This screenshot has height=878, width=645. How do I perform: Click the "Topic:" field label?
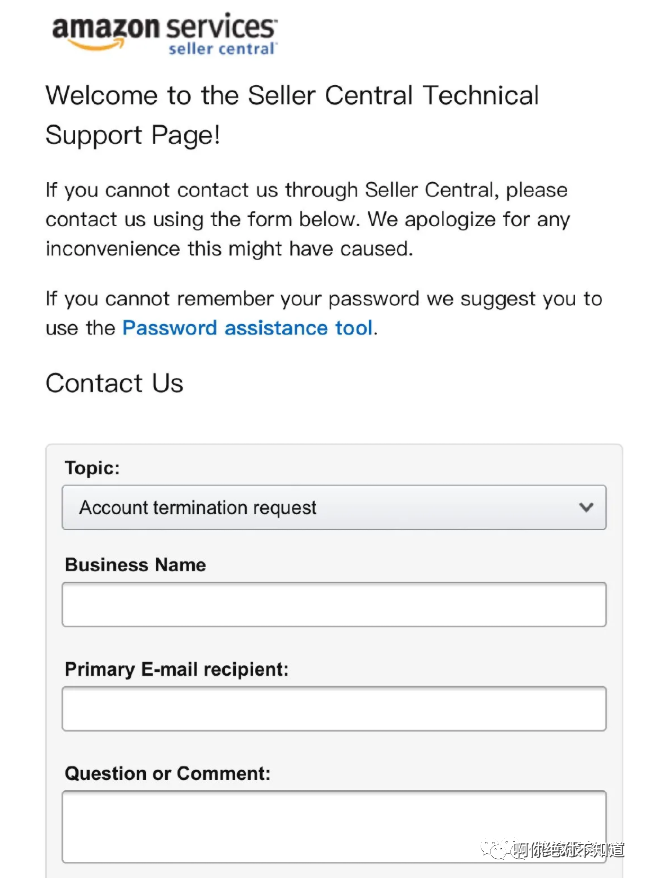pos(92,468)
